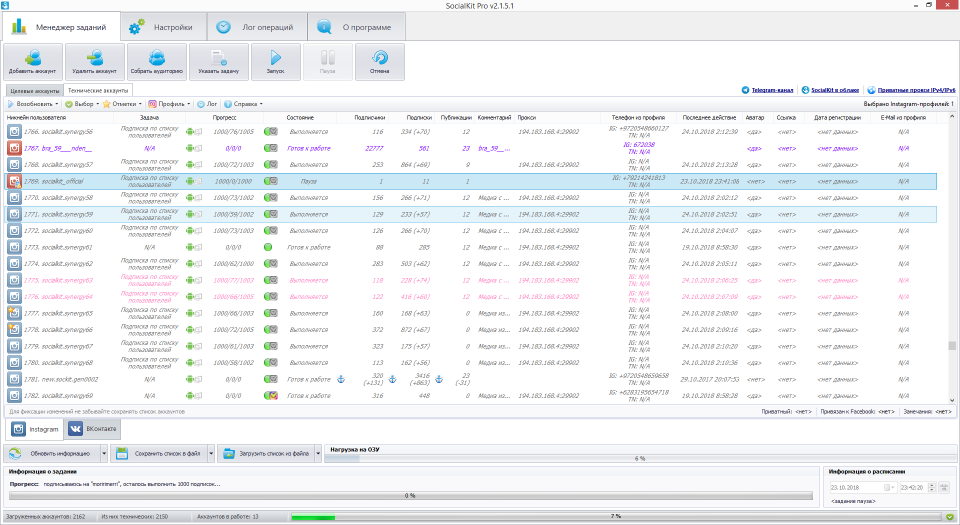This screenshot has height=525, width=960.
Task: Expand arrow next to Обновить информацию
Action: 104,453
